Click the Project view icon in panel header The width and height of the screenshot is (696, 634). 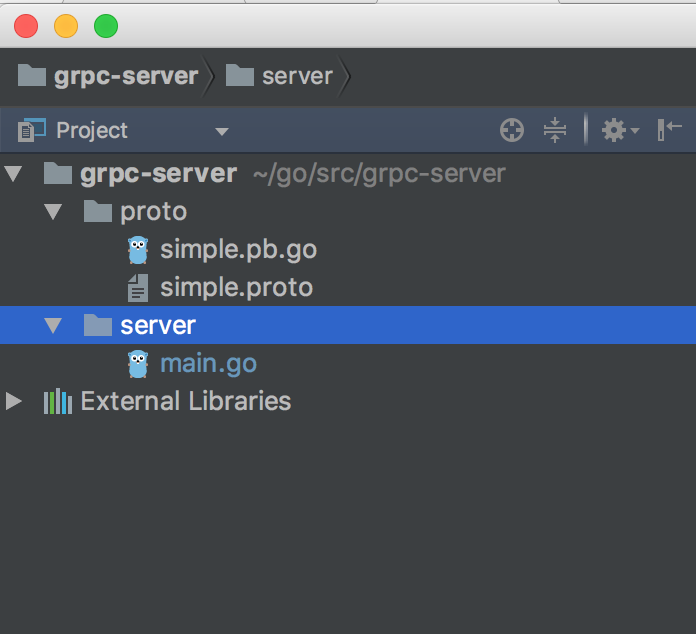click(32, 130)
